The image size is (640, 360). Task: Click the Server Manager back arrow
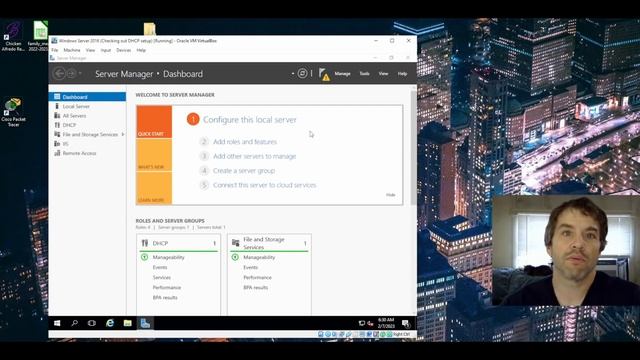pyautogui.click(x=59, y=73)
